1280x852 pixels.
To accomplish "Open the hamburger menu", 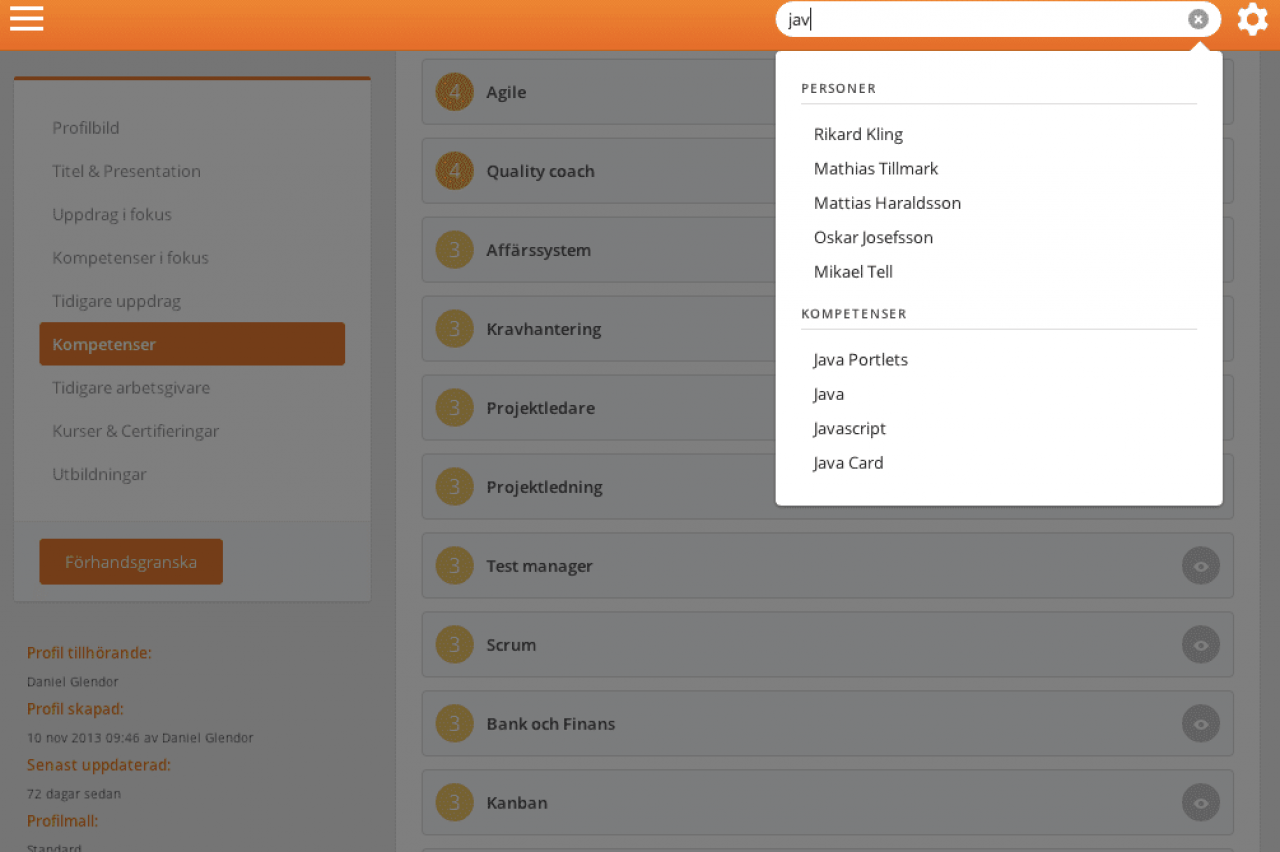I will tap(26, 18).
